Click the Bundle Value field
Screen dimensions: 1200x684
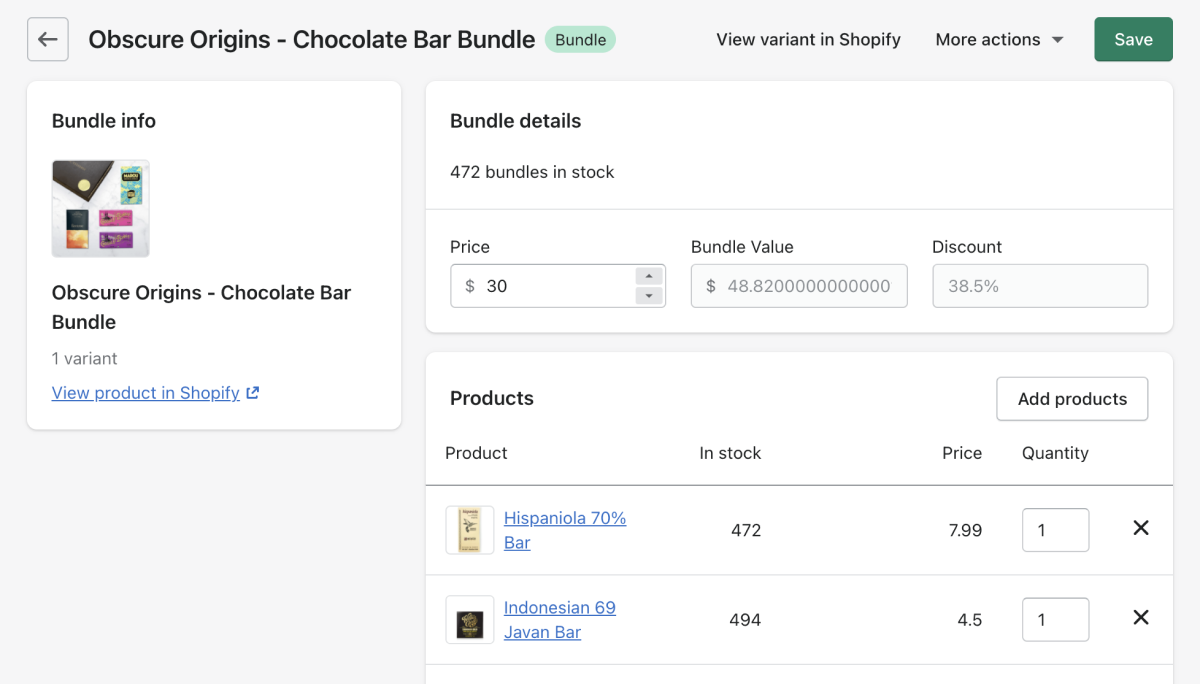(x=799, y=286)
